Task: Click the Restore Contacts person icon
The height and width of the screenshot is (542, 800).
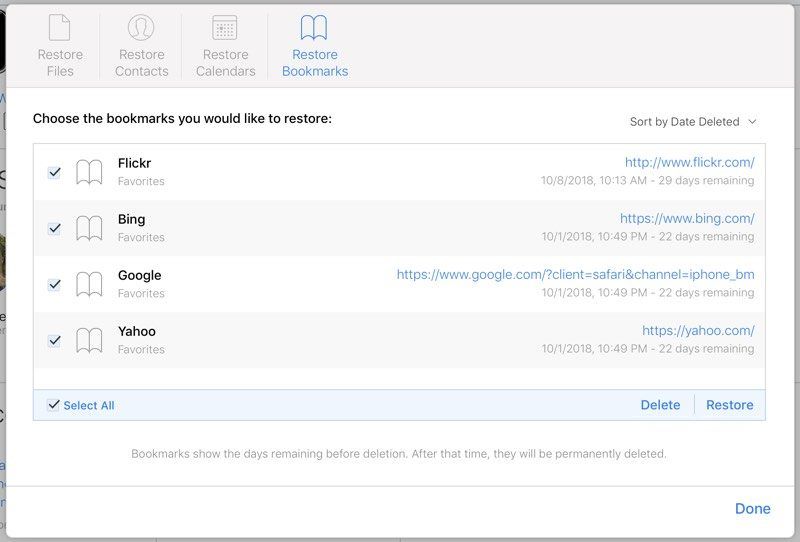Action: coord(141,27)
